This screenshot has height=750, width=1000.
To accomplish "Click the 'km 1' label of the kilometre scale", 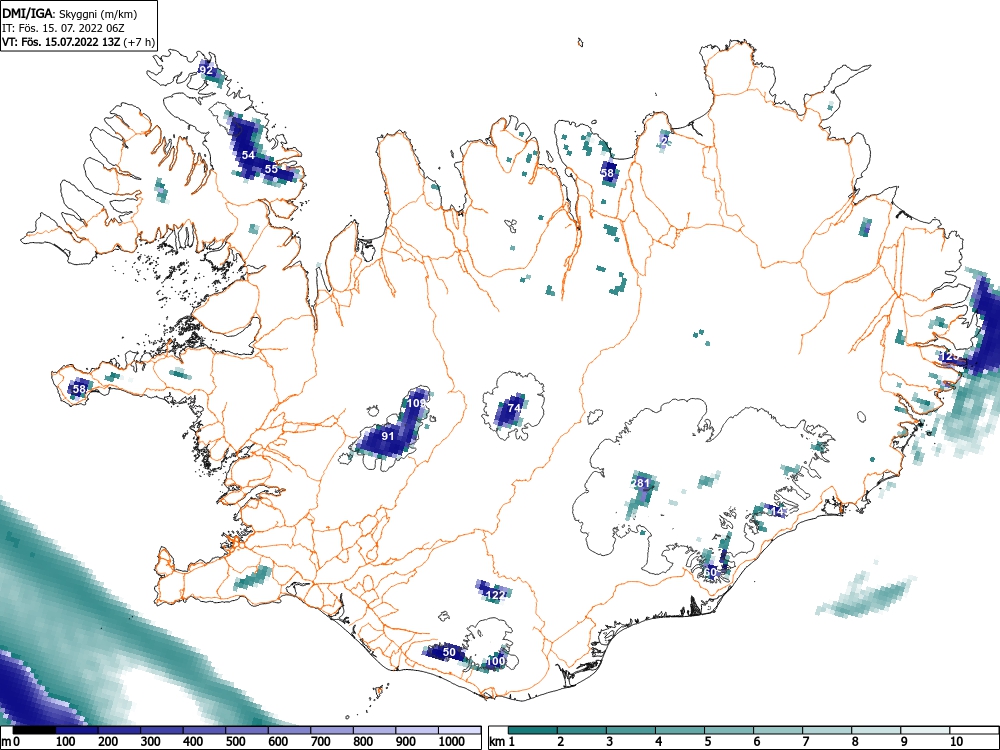I will coord(503,742).
